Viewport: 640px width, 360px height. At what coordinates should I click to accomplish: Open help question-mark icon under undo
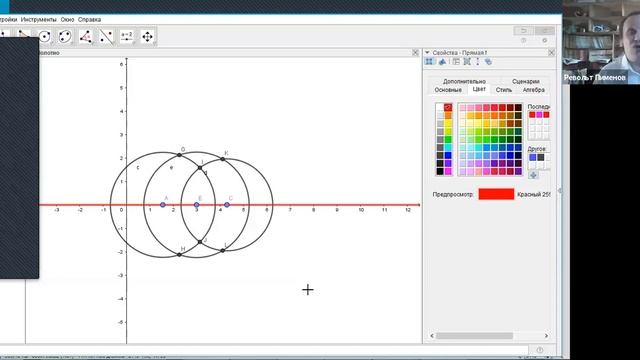[524, 40]
